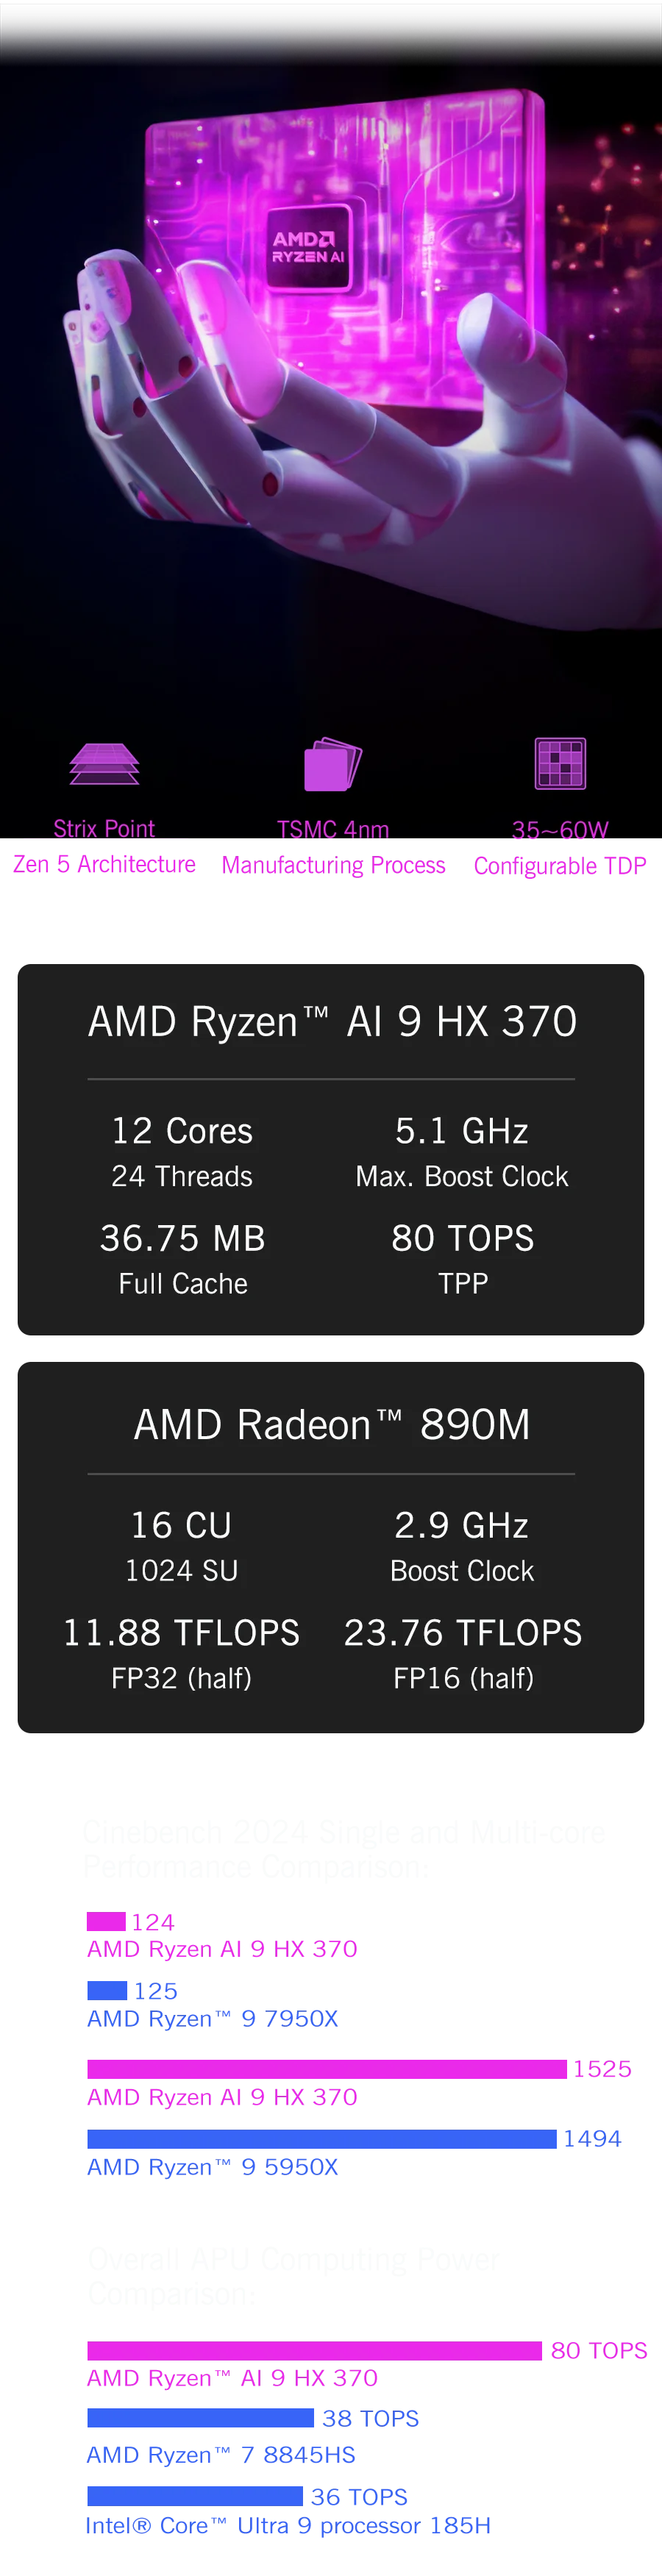Click the TSMC 4nm text
This screenshot has height=2576, width=662.
(x=333, y=830)
